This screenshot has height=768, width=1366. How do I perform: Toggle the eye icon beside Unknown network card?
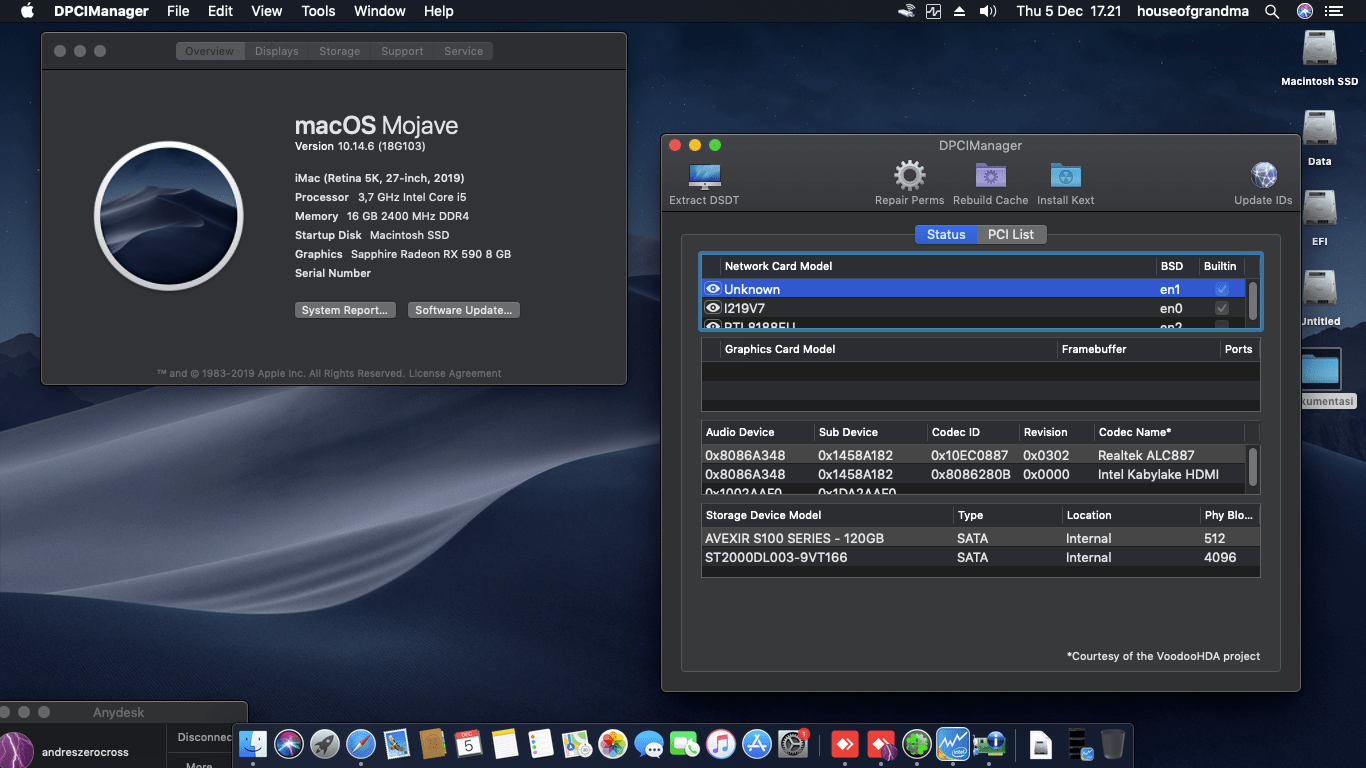pos(713,288)
